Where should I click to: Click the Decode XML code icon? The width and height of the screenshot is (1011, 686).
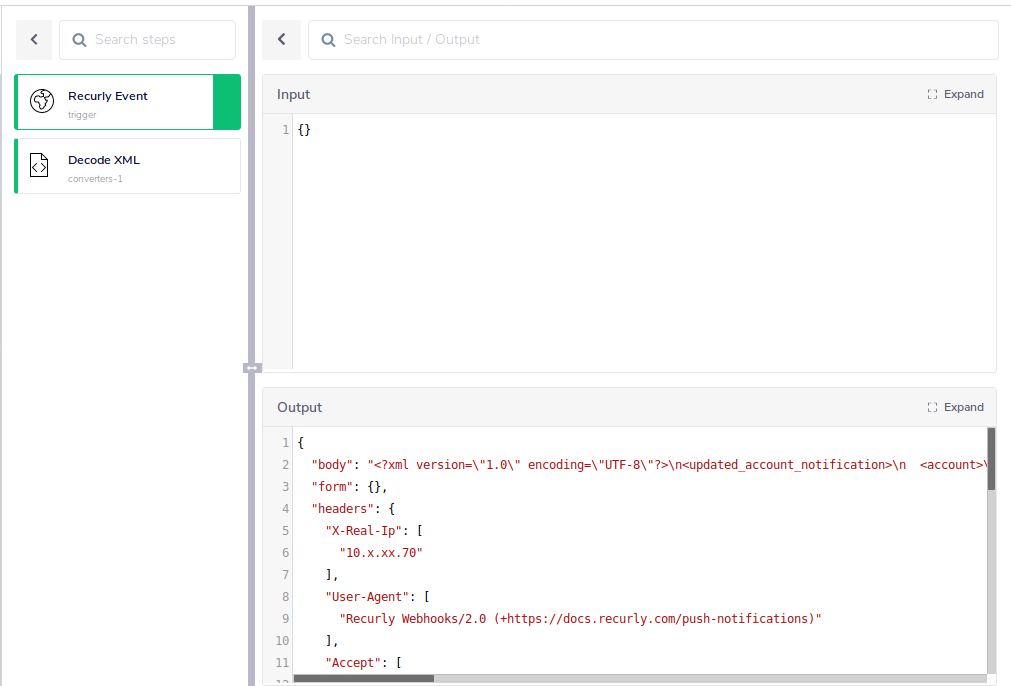click(38, 165)
